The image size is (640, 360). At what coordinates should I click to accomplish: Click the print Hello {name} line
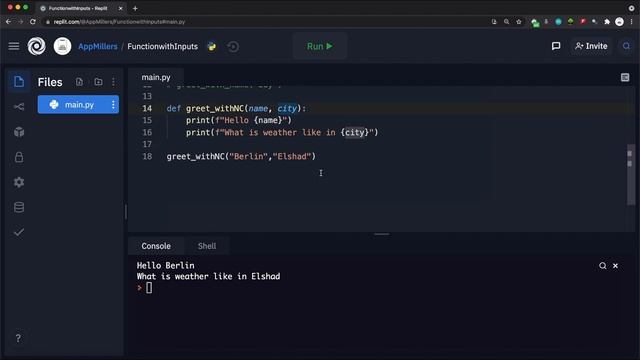239,120
